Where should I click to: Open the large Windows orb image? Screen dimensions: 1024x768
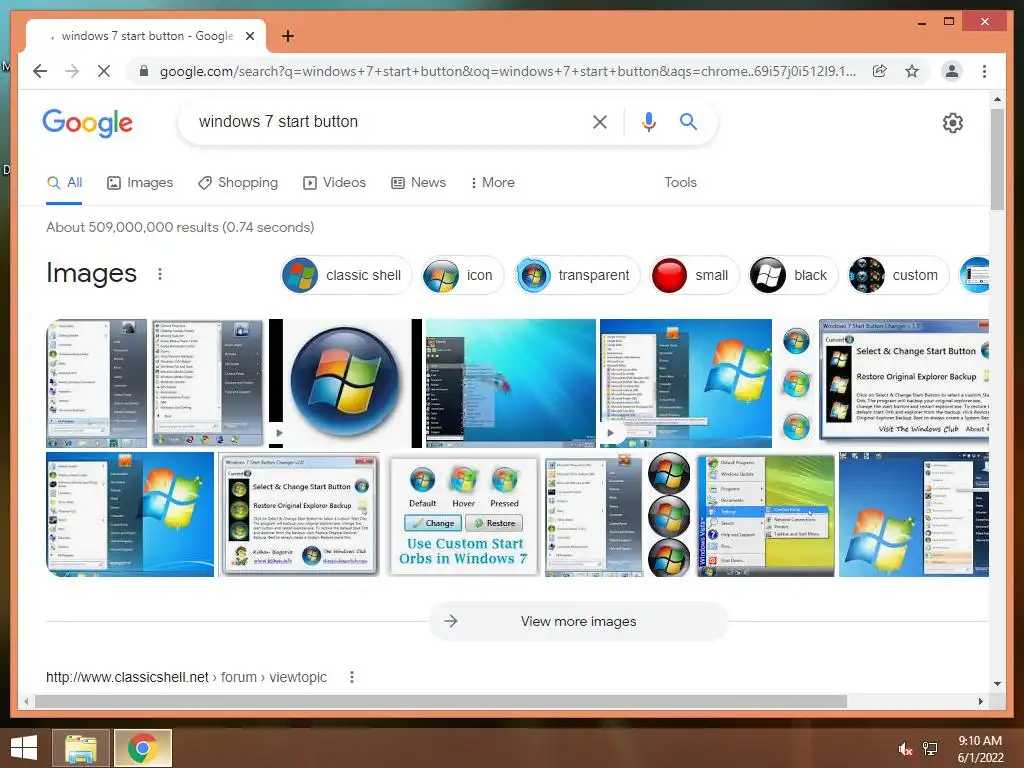(345, 383)
